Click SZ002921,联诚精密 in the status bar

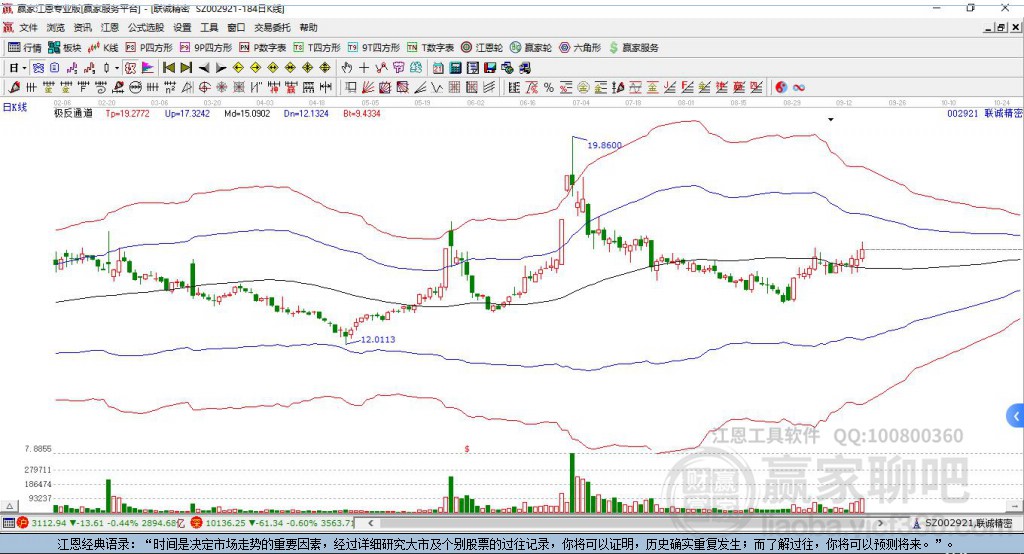(x=968, y=523)
